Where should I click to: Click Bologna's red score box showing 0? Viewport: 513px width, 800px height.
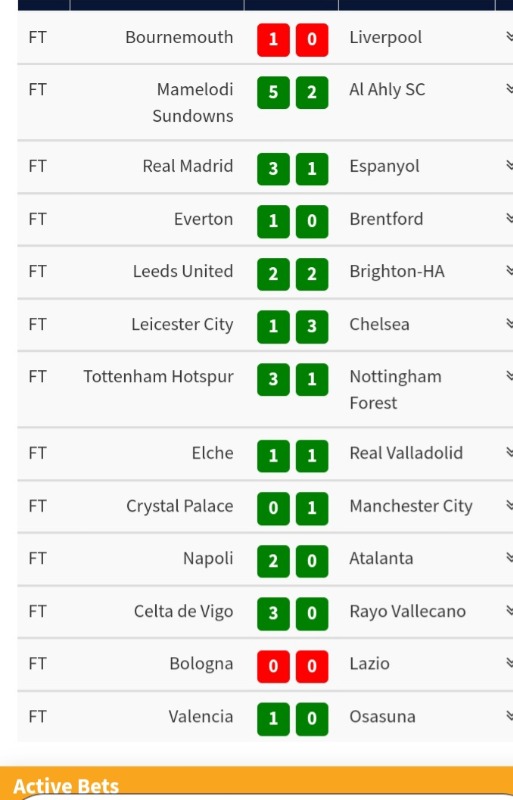273,666
